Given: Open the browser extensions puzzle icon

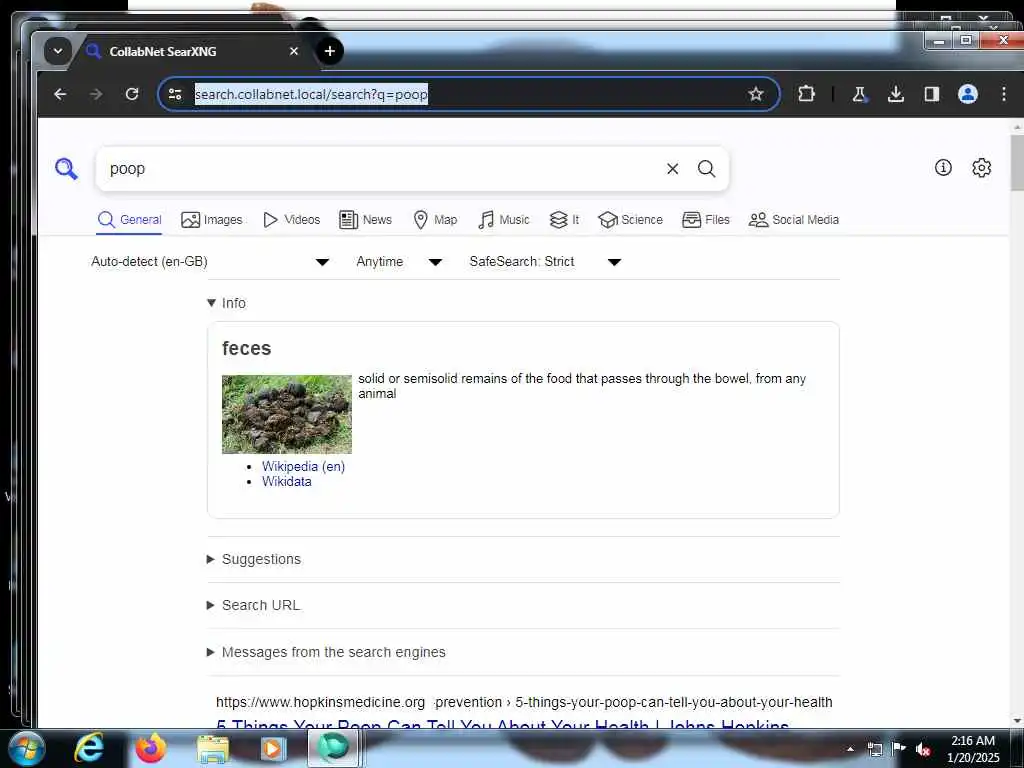Looking at the screenshot, I should tap(807, 94).
